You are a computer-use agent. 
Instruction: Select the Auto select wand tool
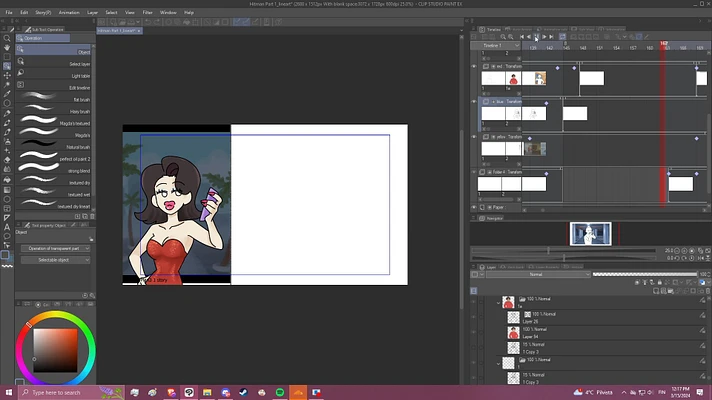7,84
